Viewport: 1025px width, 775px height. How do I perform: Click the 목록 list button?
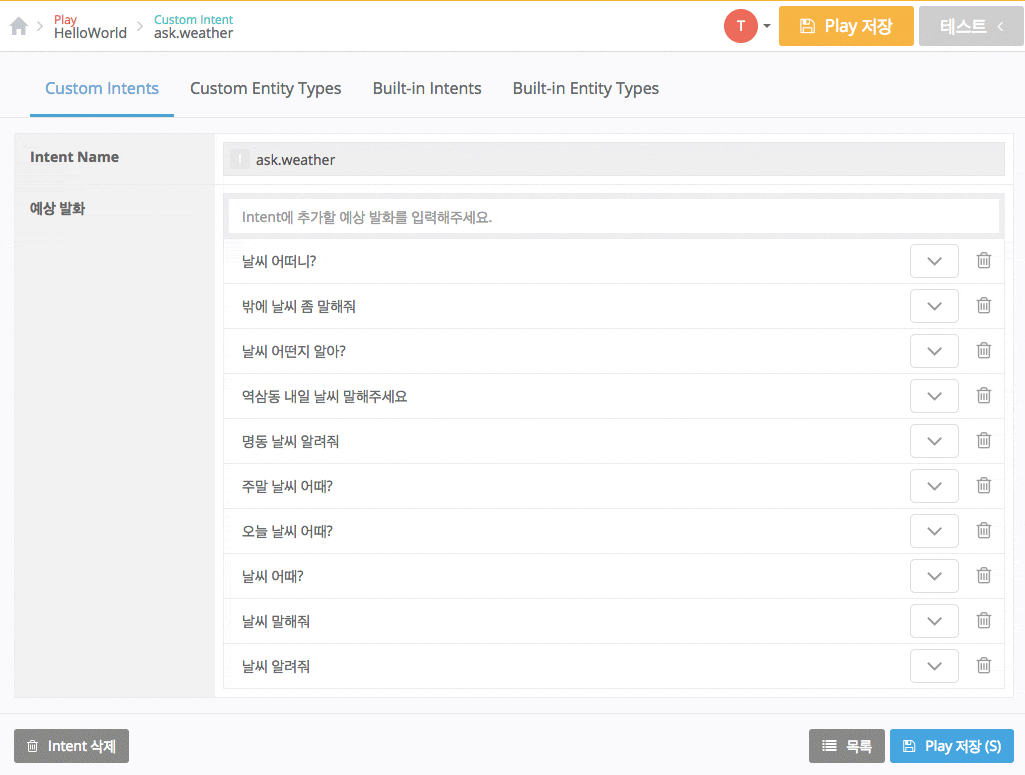846,746
